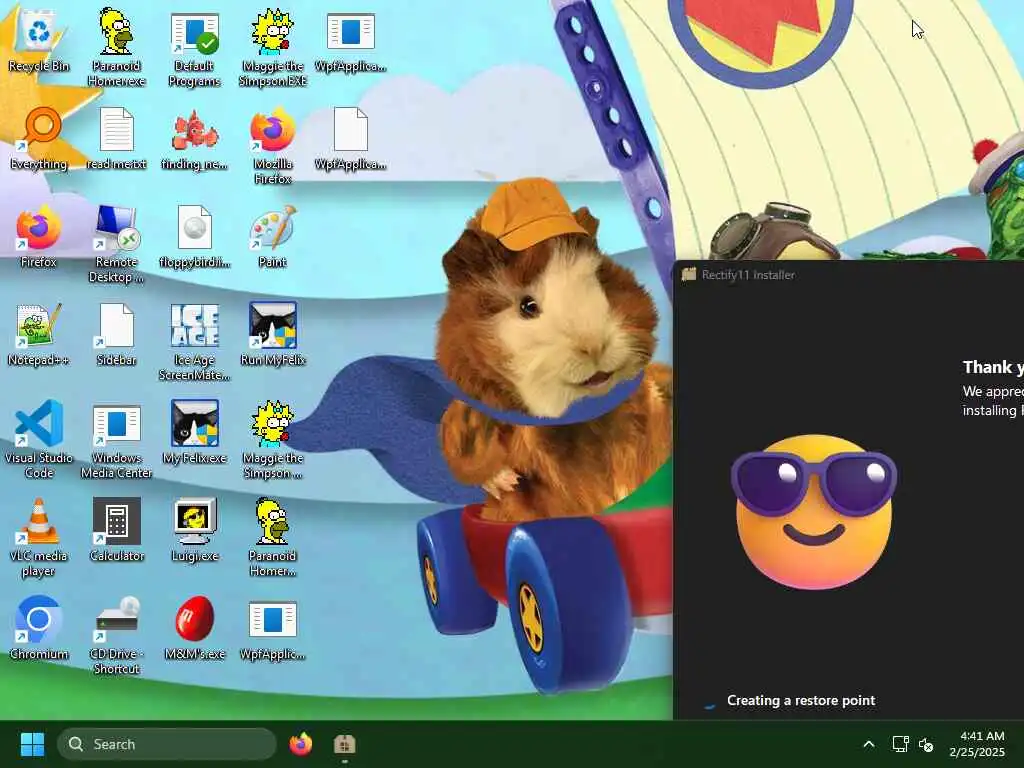The height and width of the screenshot is (768, 1024).
Task: Open the network status tray icon
Action: pyautogui.click(x=901, y=744)
